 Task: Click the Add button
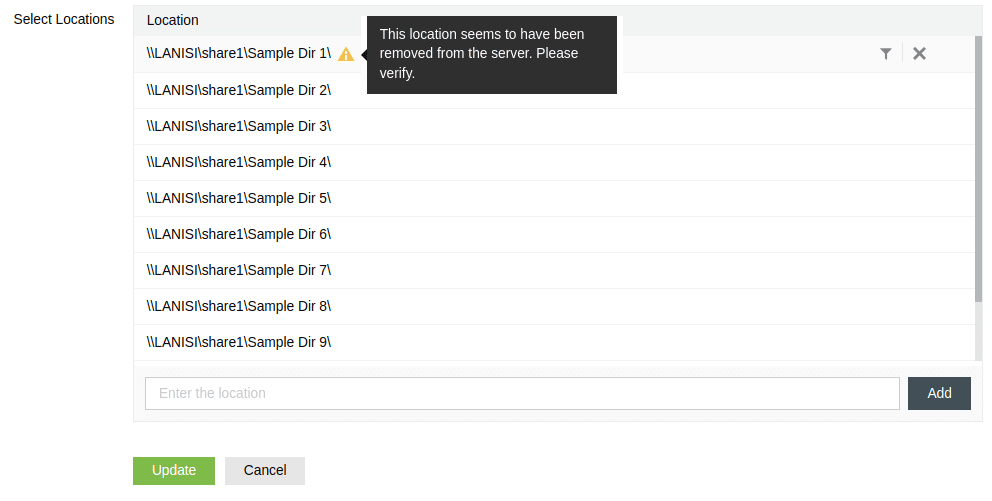939,393
